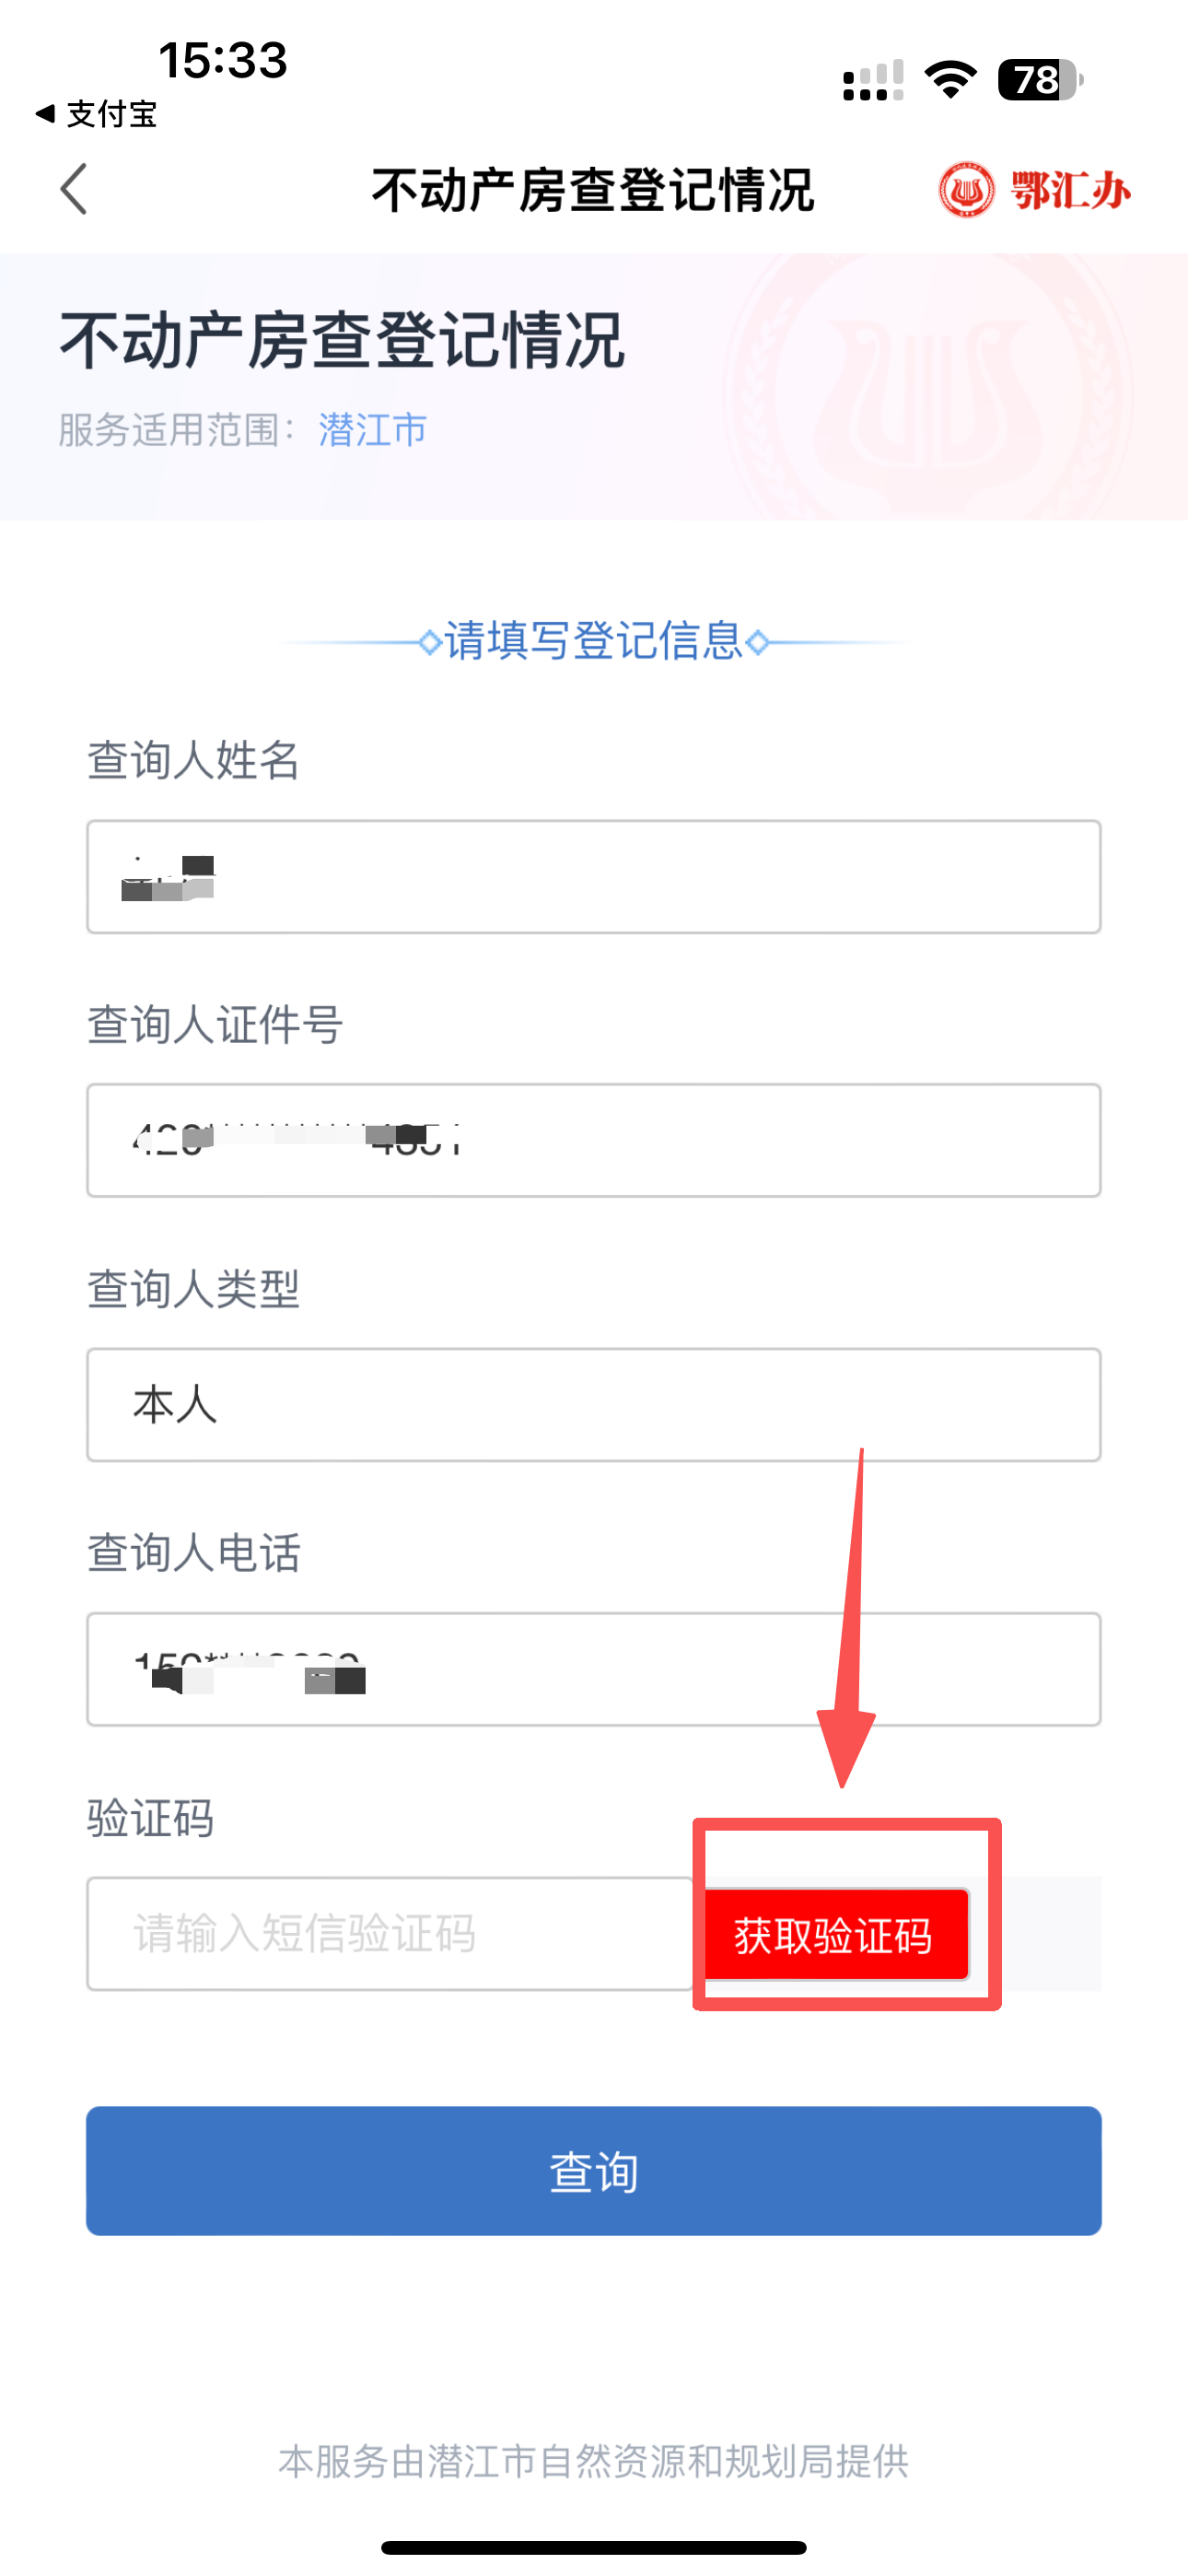The image size is (1188, 2576).
Task: Click the 查询人姓名 input field
Action: (x=594, y=877)
